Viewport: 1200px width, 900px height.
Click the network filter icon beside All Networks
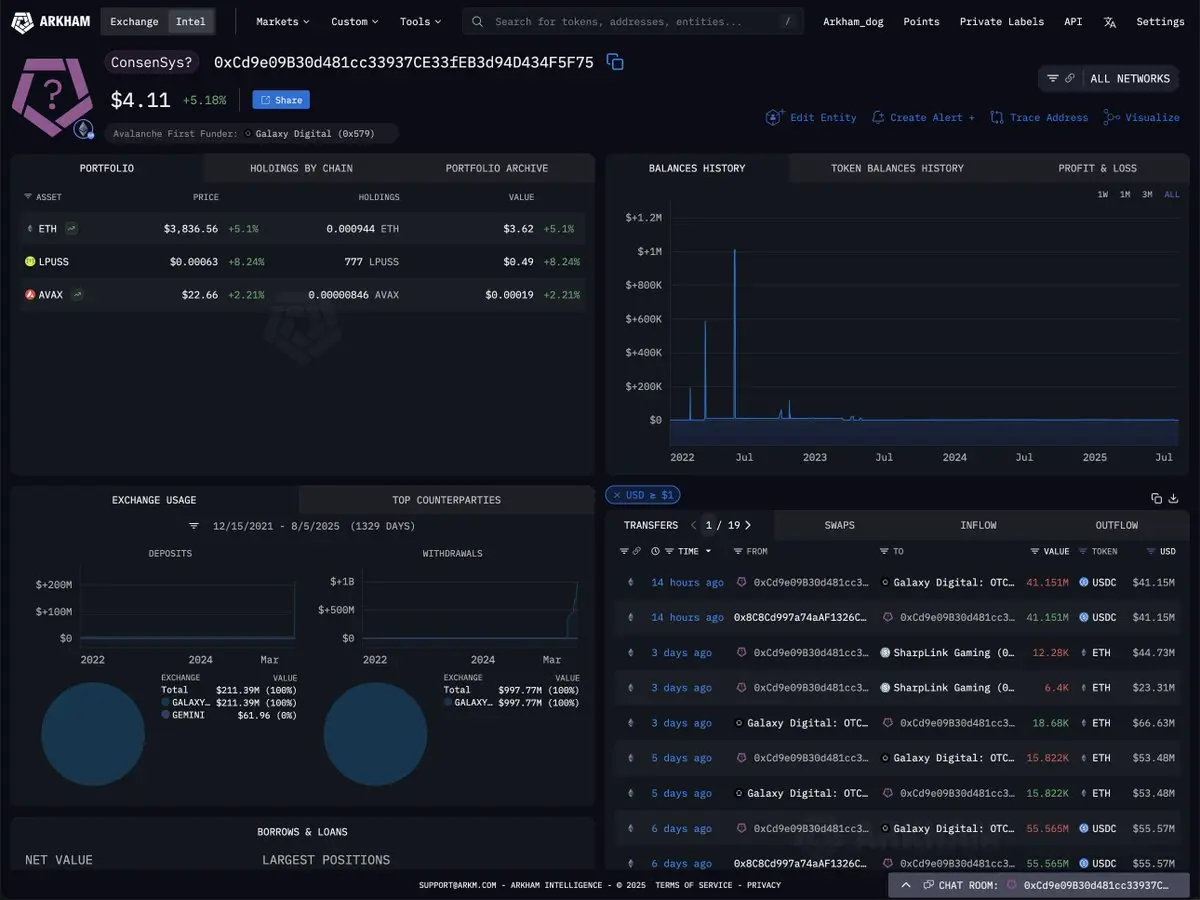1053,78
